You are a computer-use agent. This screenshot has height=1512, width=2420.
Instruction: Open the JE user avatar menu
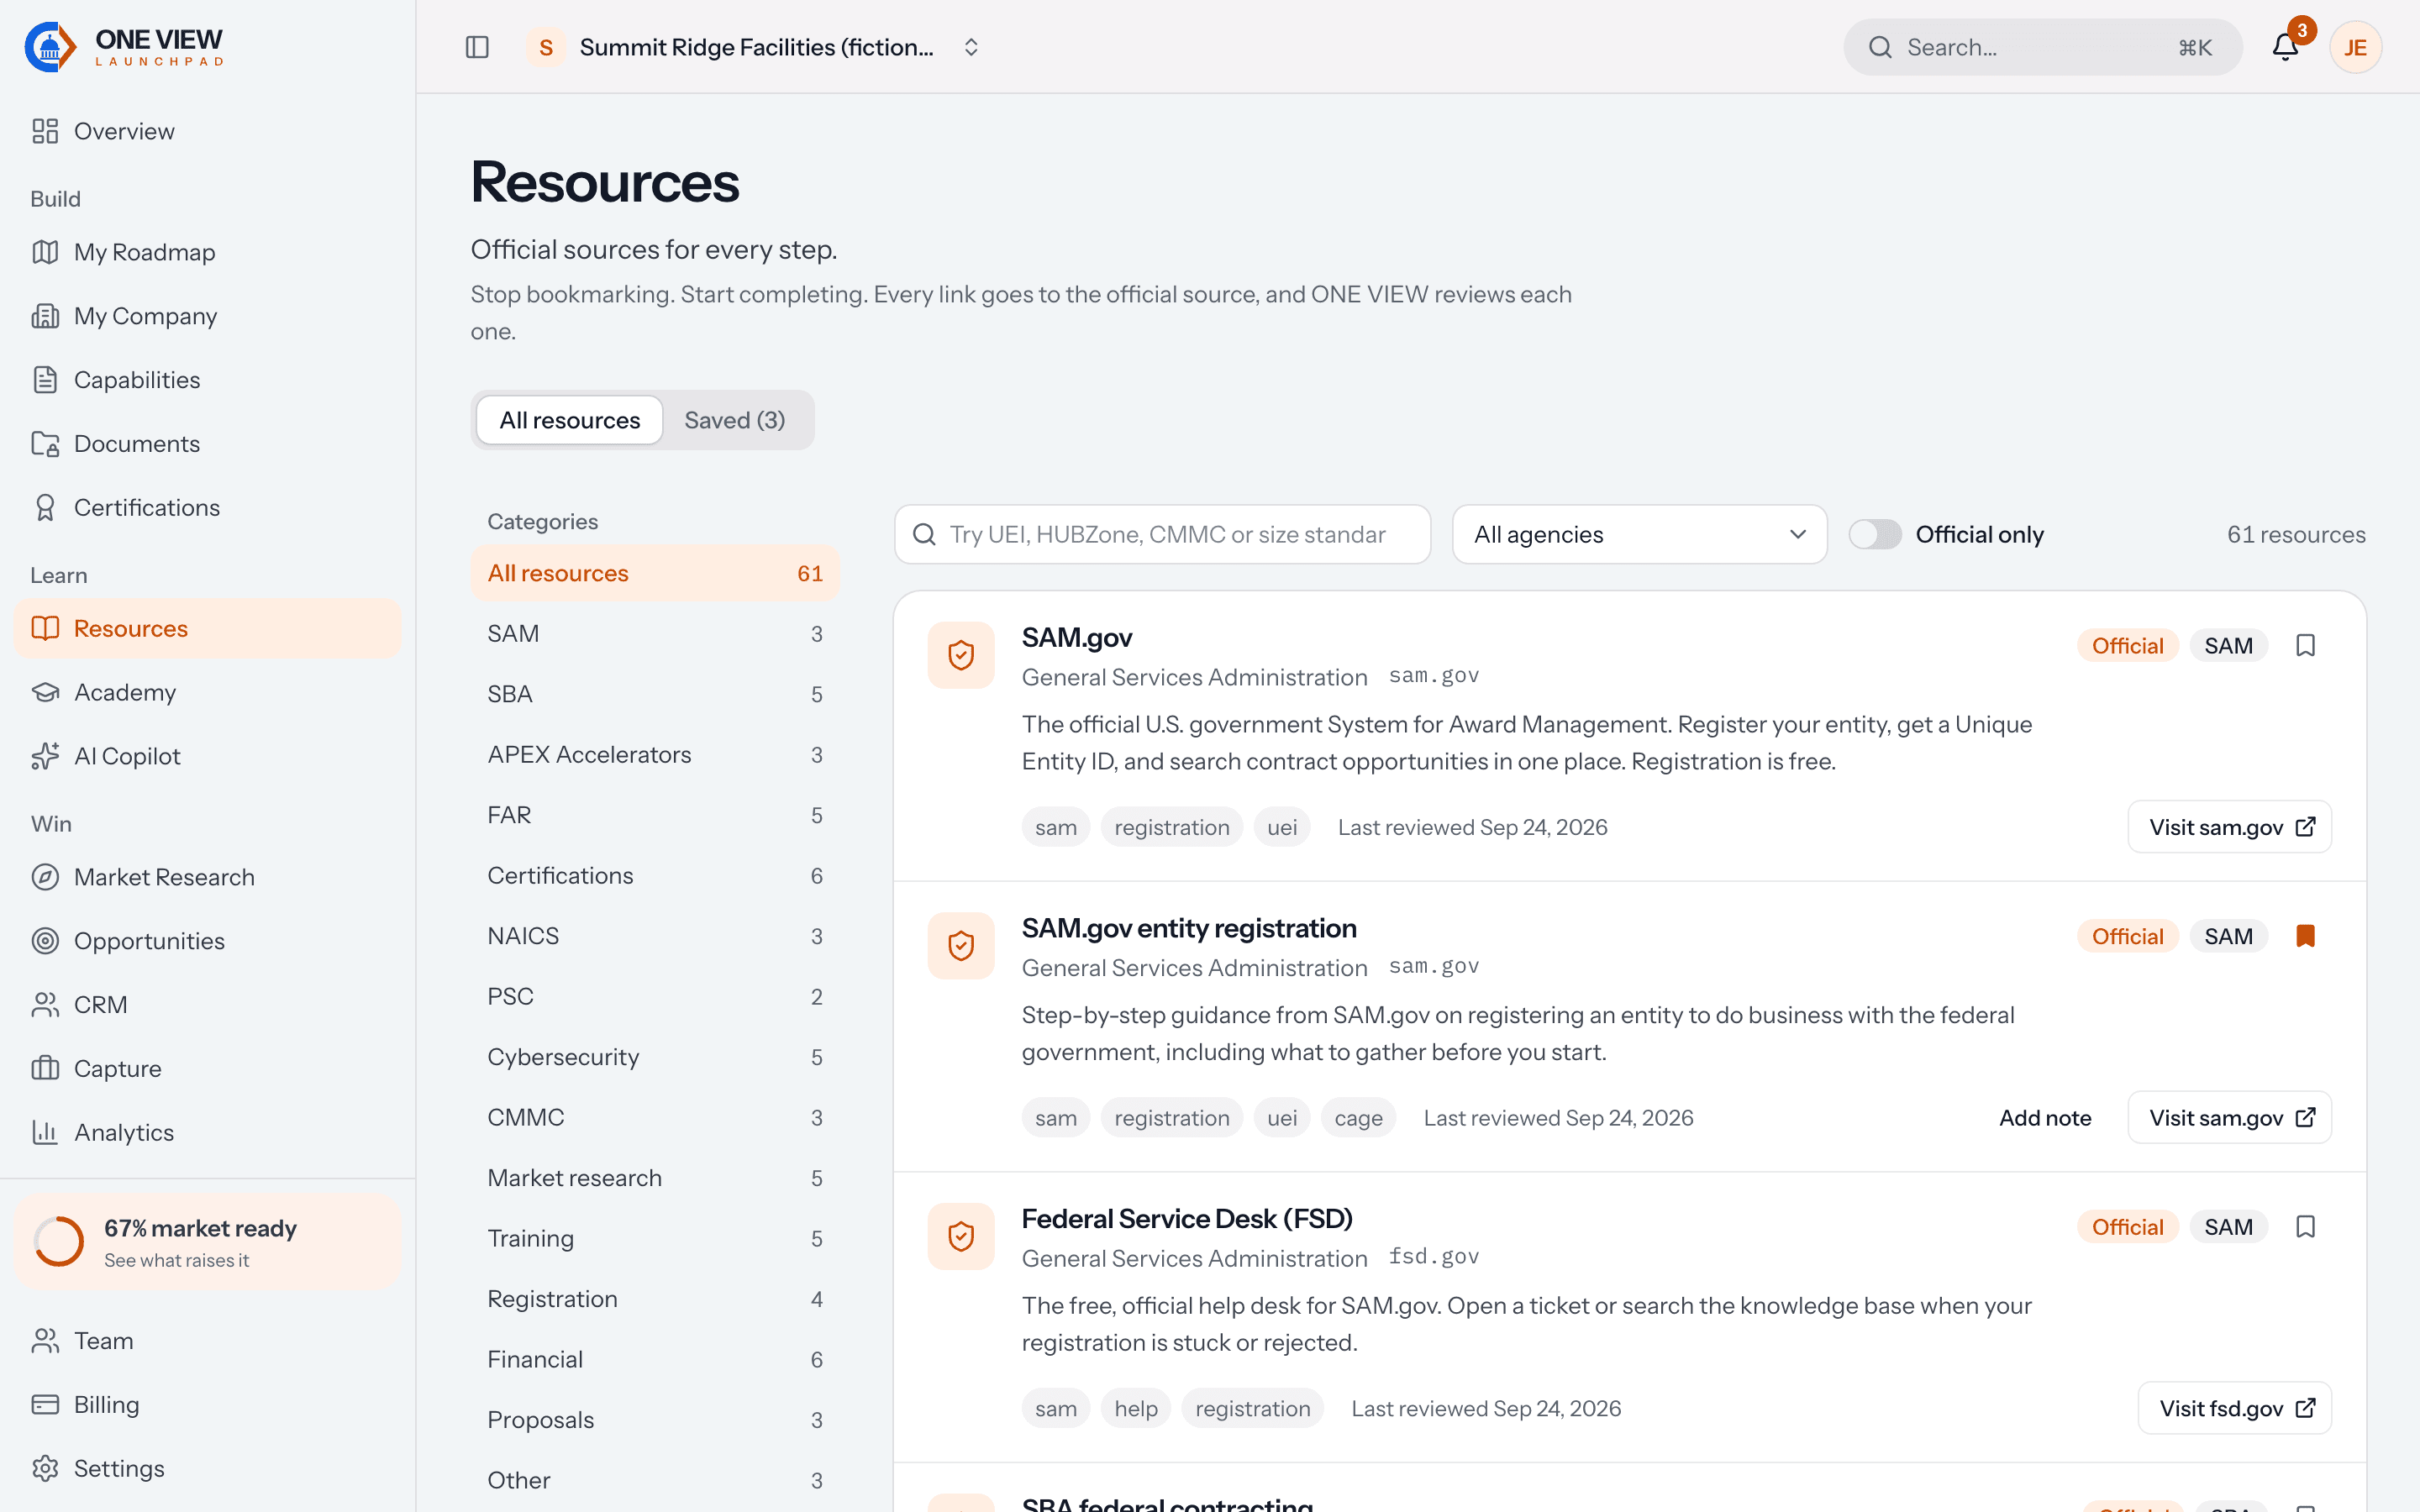tap(2355, 47)
